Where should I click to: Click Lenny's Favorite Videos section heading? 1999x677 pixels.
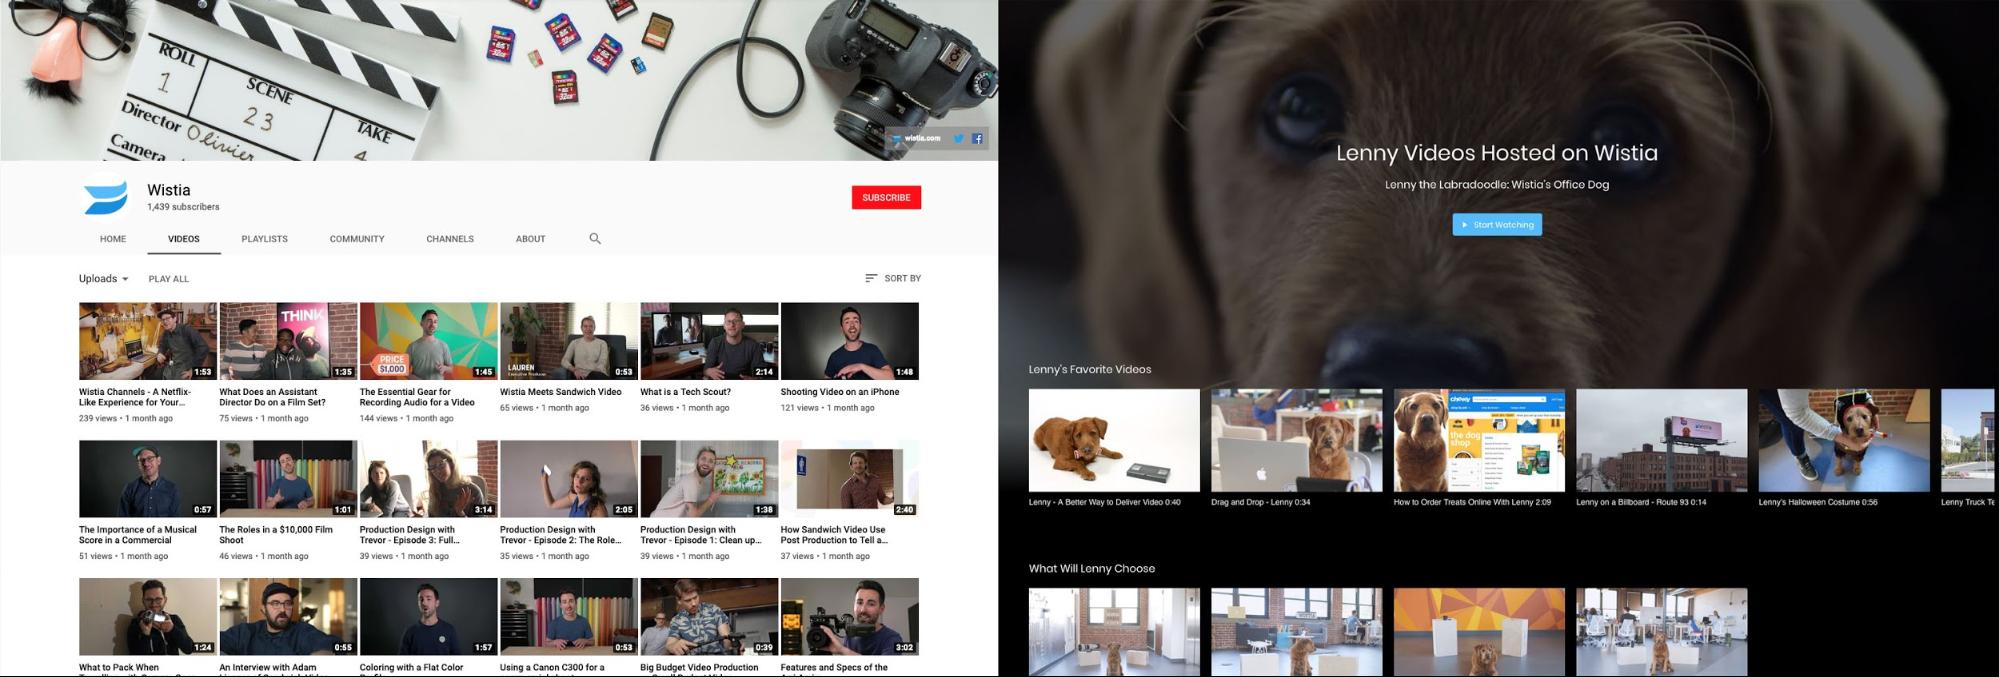(1090, 369)
